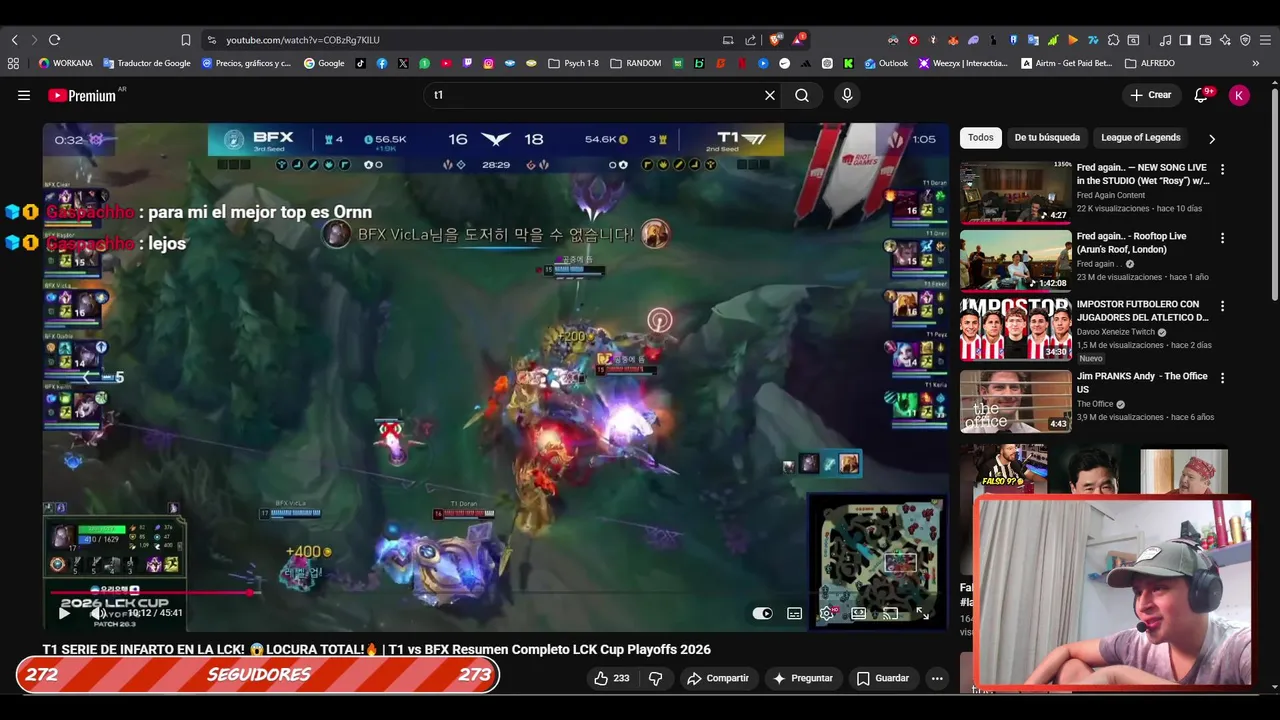Enter full screen mode
Screen dimensions: 1280x720
pos(922,613)
